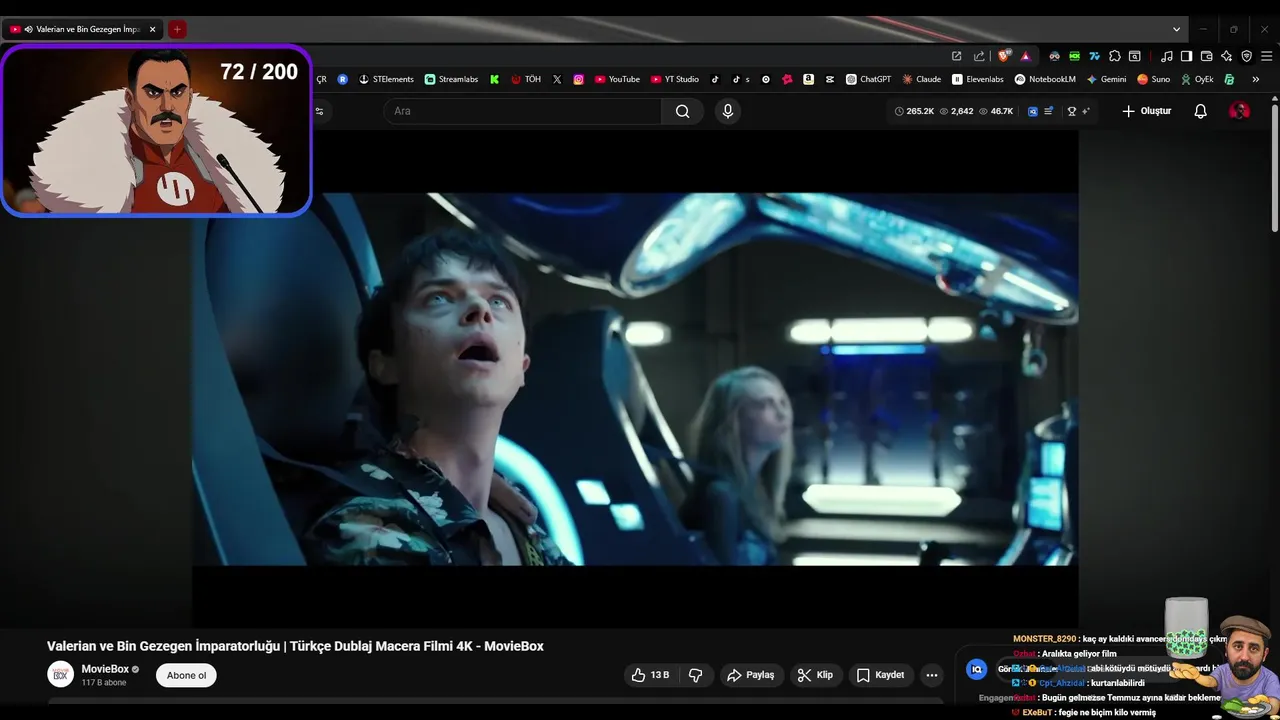The image size is (1280, 720).
Task: Open a new tab with the plus button
Action: coord(177,29)
